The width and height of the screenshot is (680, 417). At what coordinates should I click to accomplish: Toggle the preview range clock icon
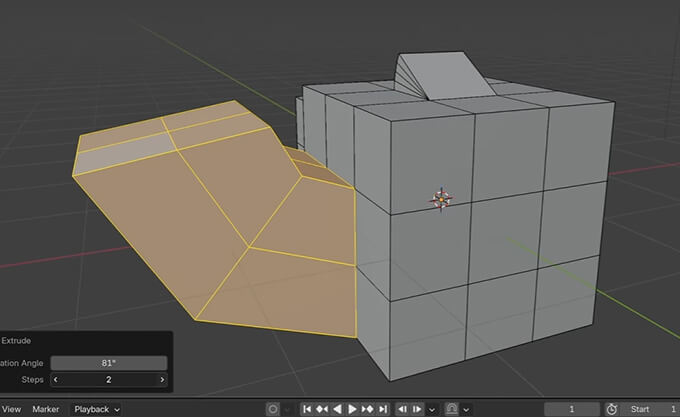tap(611, 409)
